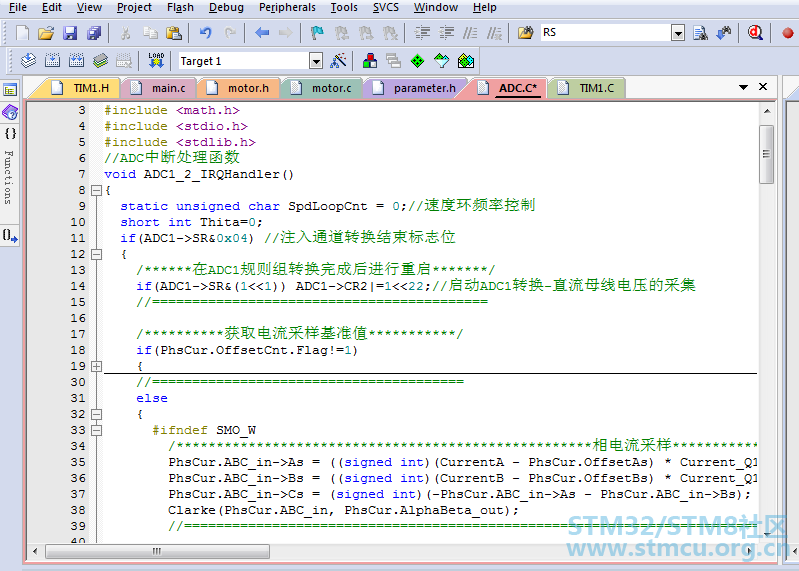Click the vertical scrollbar thumb
Image resolution: width=799 pixels, height=571 pixels.
(766, 154)
